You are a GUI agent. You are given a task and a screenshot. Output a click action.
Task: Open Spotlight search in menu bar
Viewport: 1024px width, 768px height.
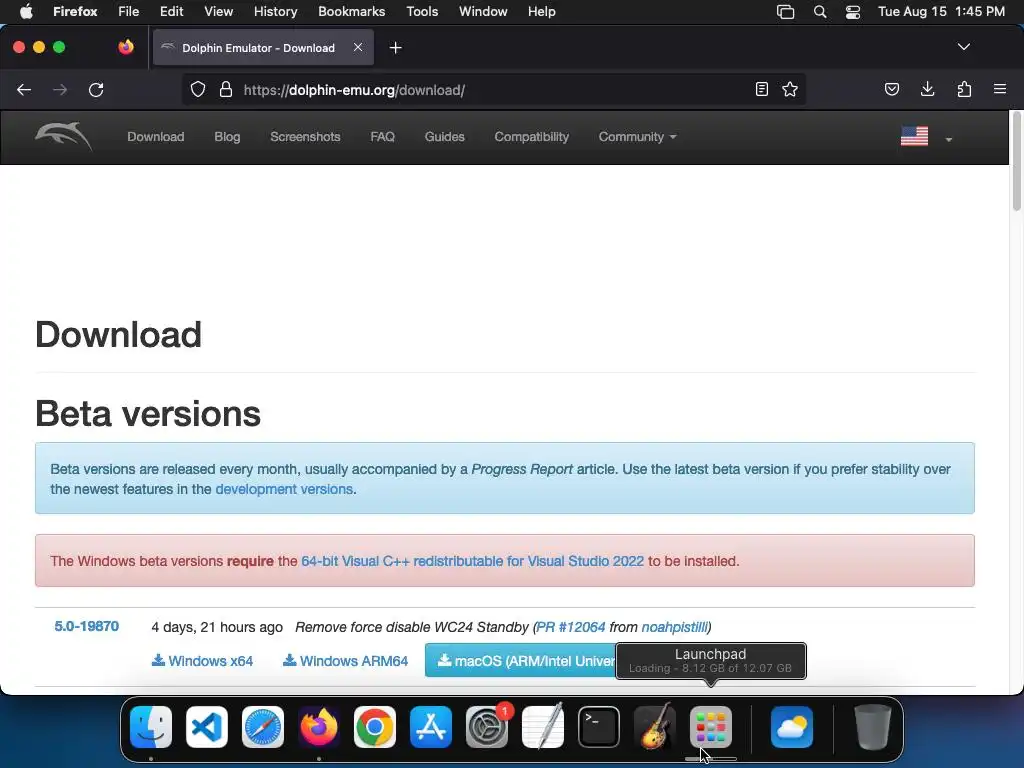tap(820, 12)
